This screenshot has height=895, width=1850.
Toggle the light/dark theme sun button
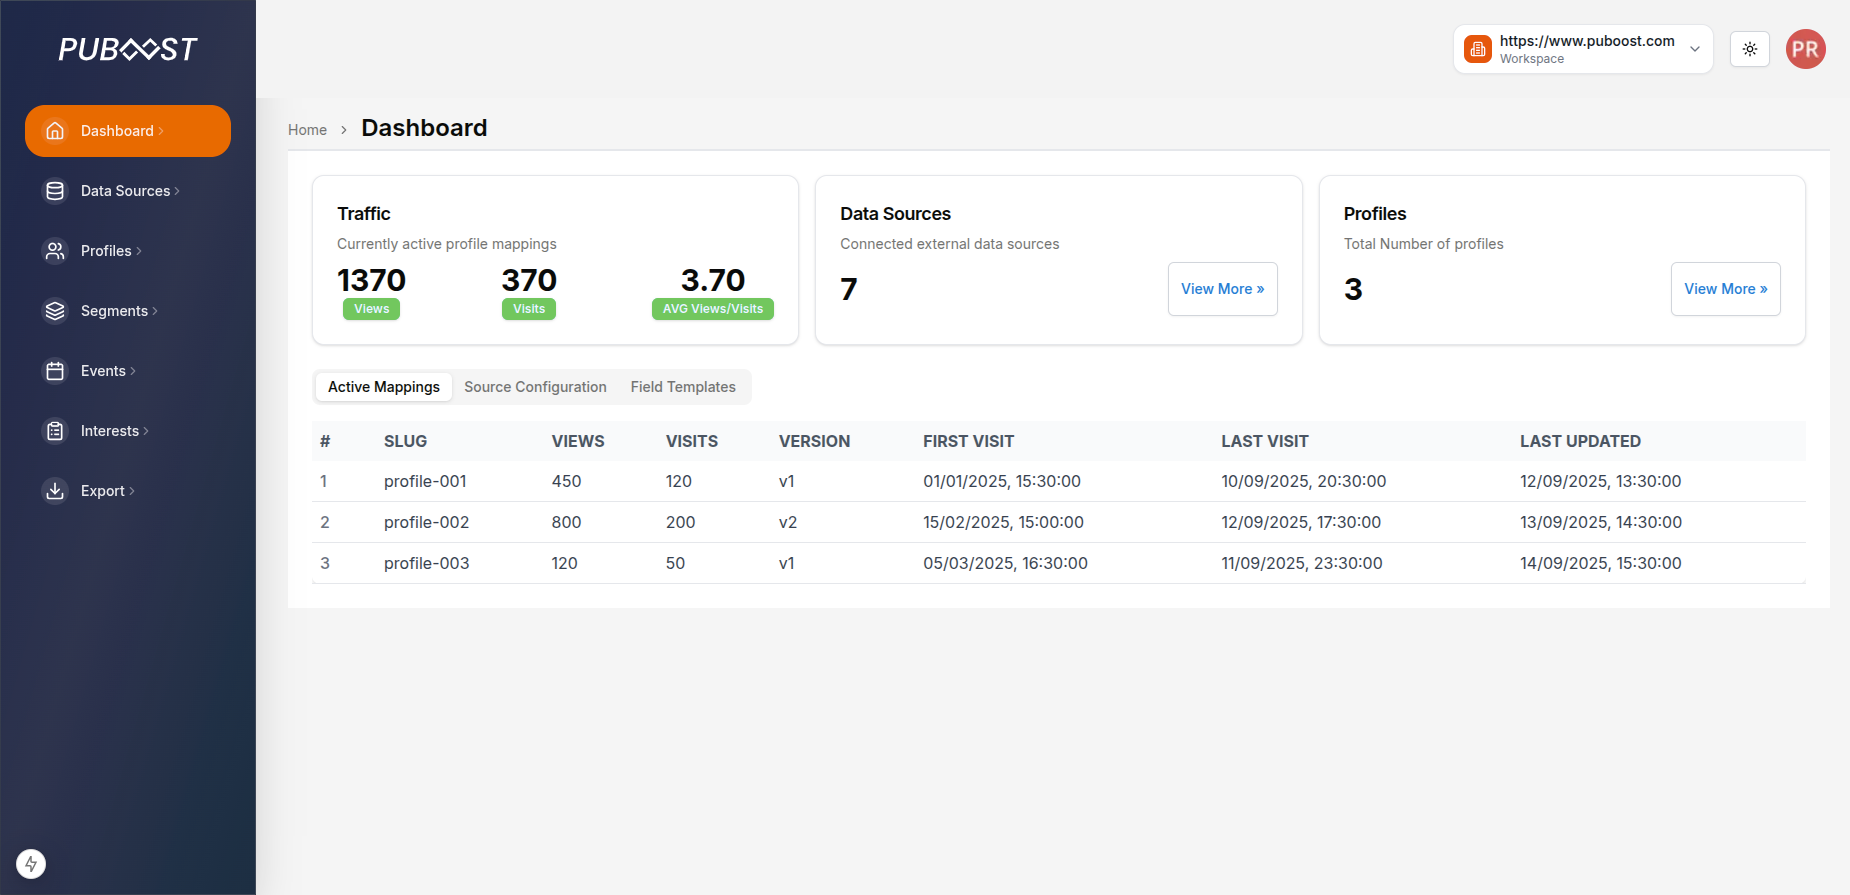pos(1750,49)
